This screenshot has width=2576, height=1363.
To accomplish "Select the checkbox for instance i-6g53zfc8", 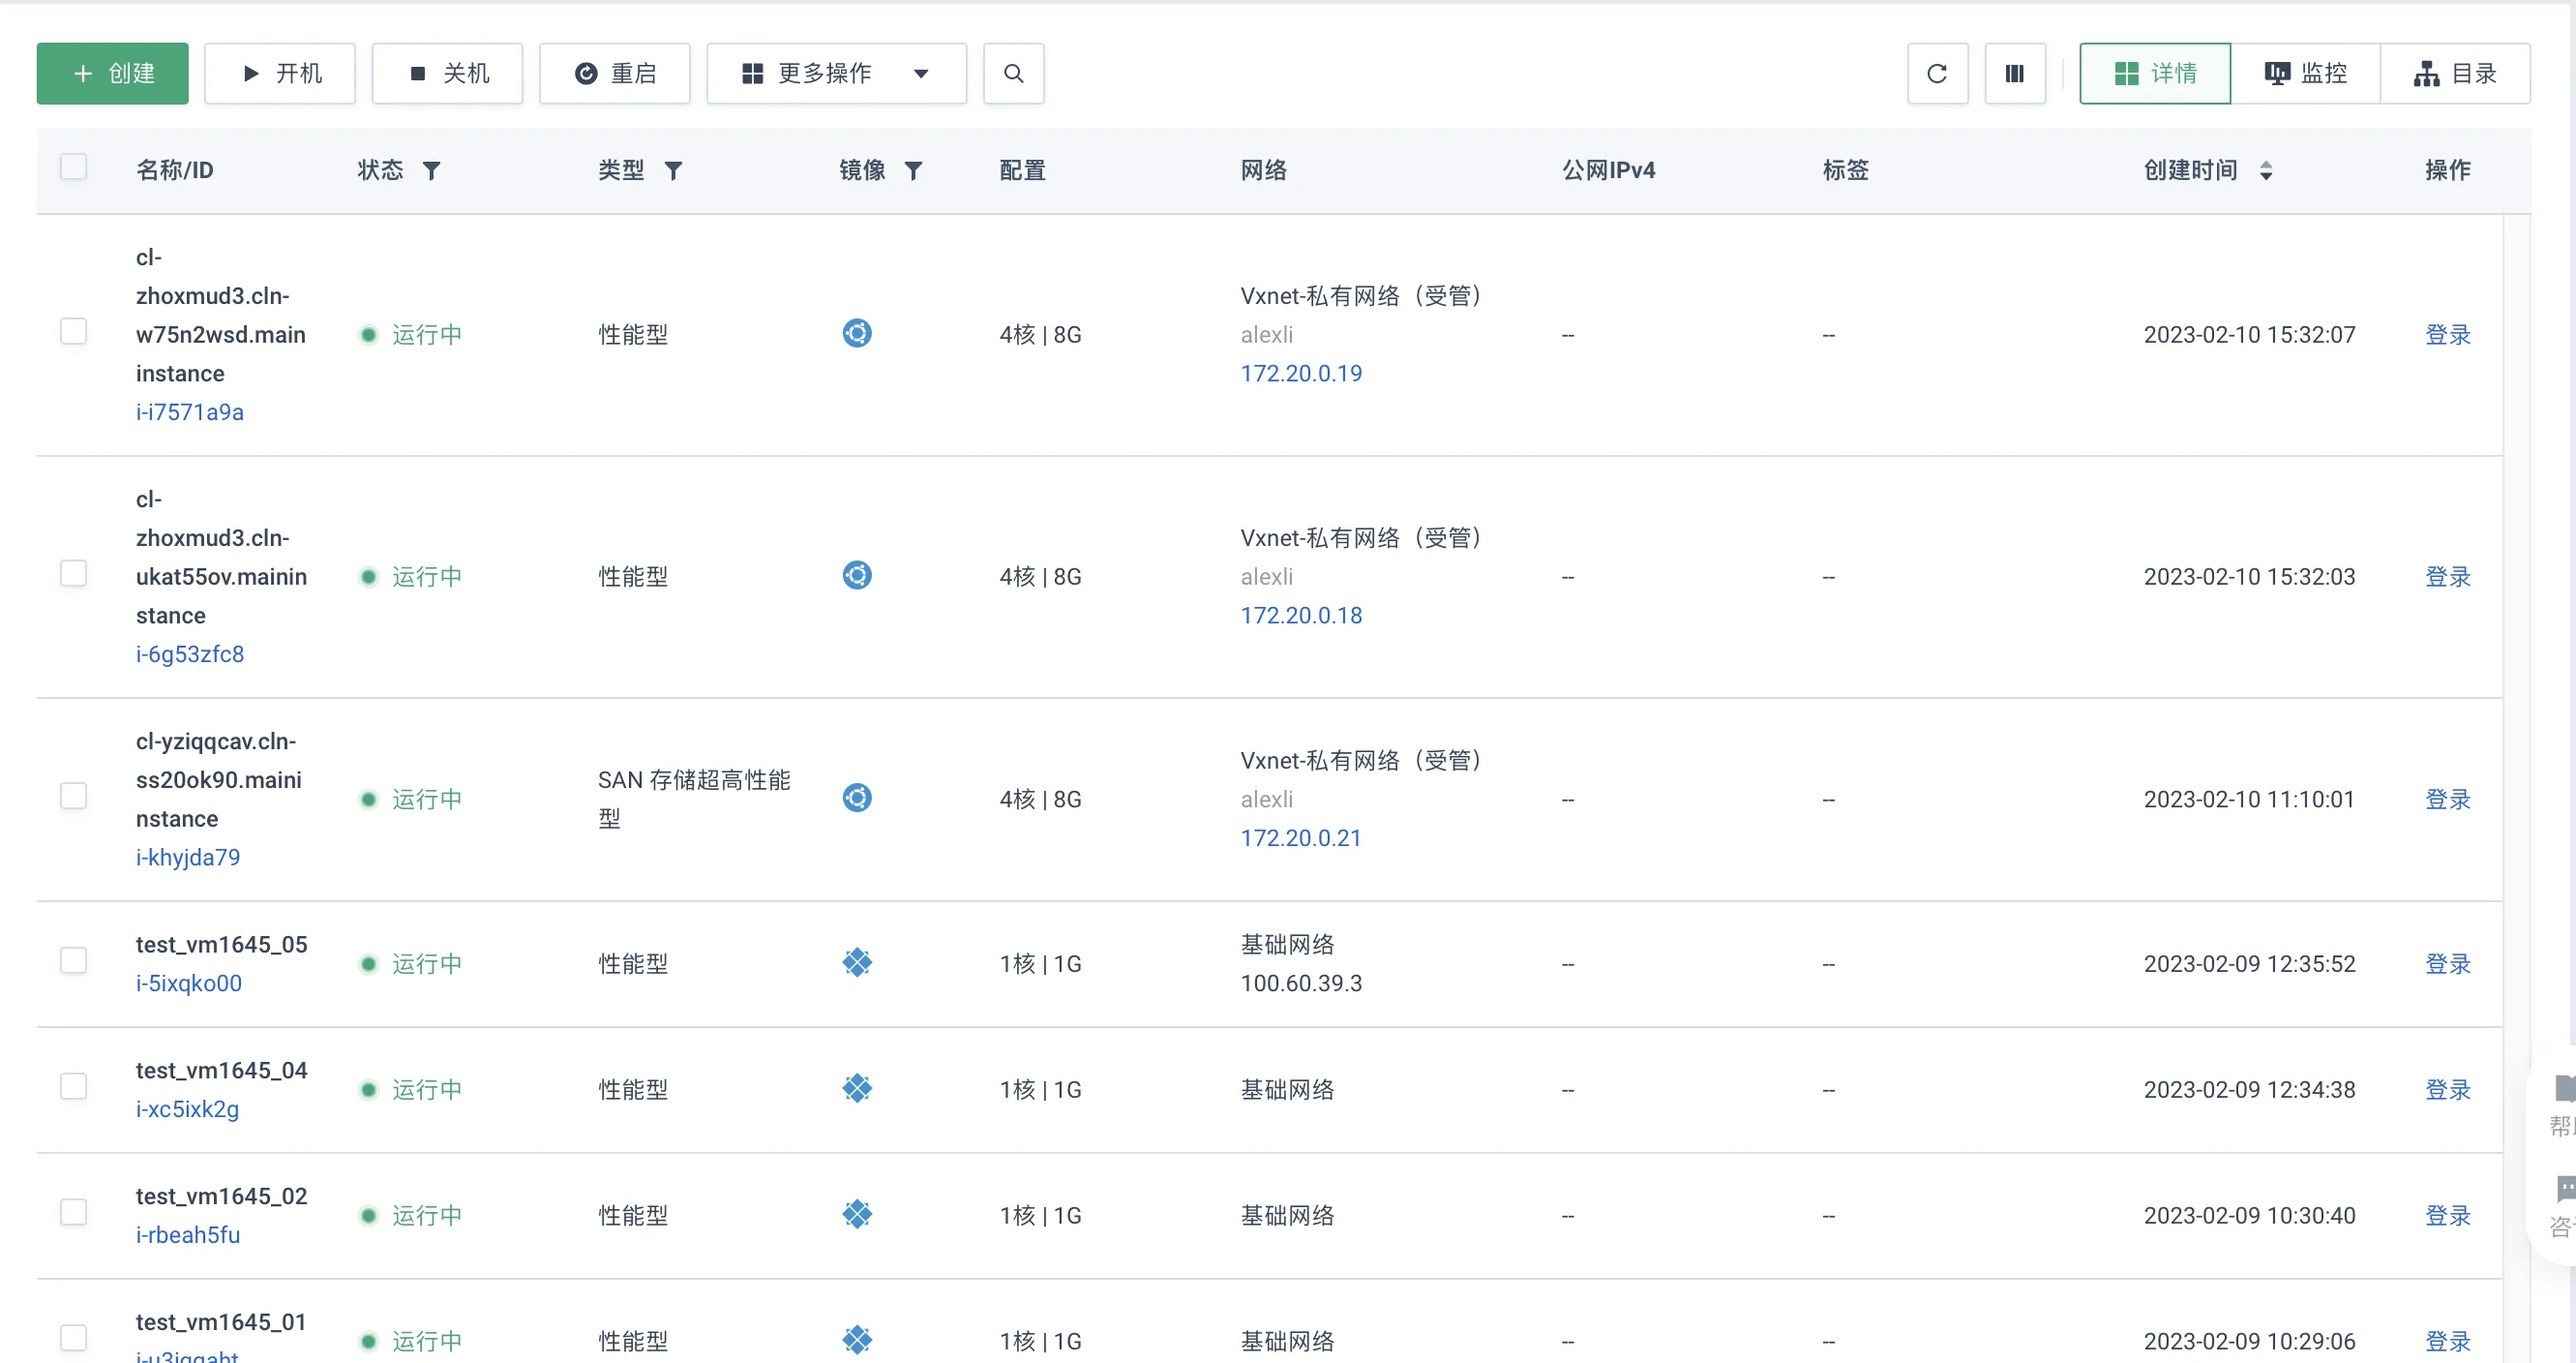I will point(74,573).
